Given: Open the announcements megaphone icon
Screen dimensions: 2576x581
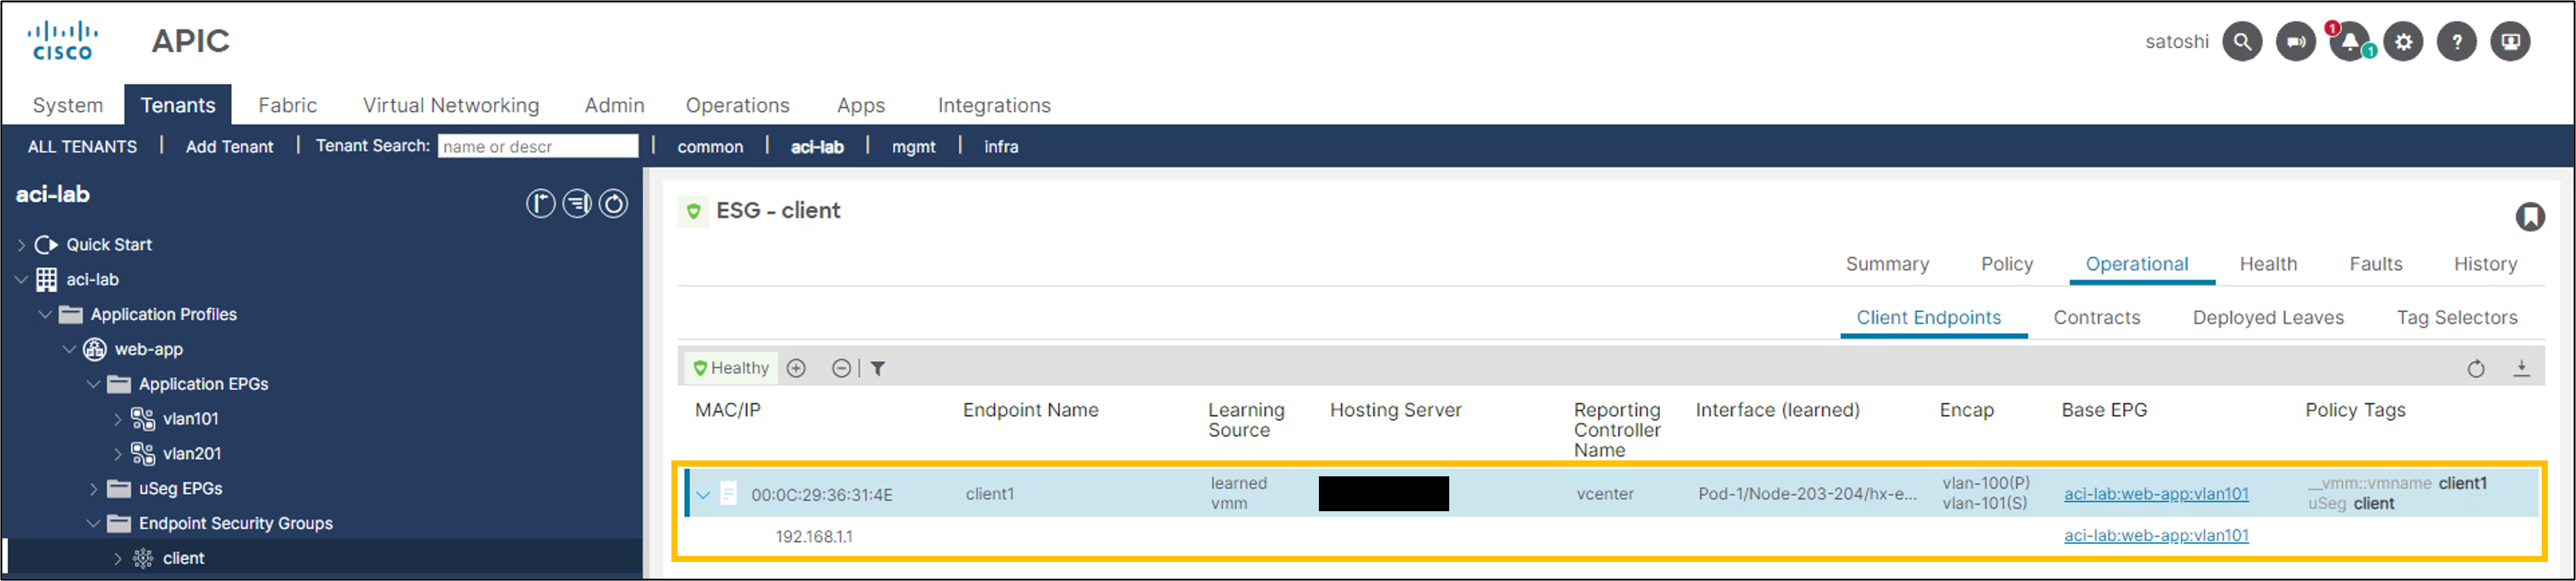Looking at the screenshot, I should pyautogui.click(x=2296, y=42).
